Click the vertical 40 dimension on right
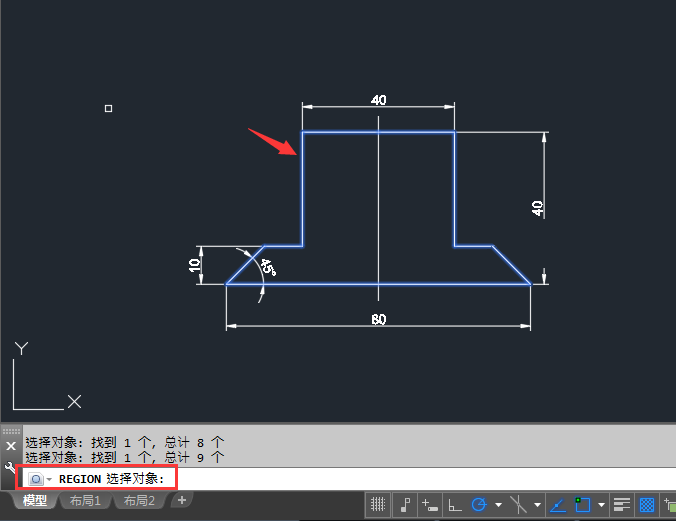This screenshot has height=521, width=676. (x=537, y=208)
